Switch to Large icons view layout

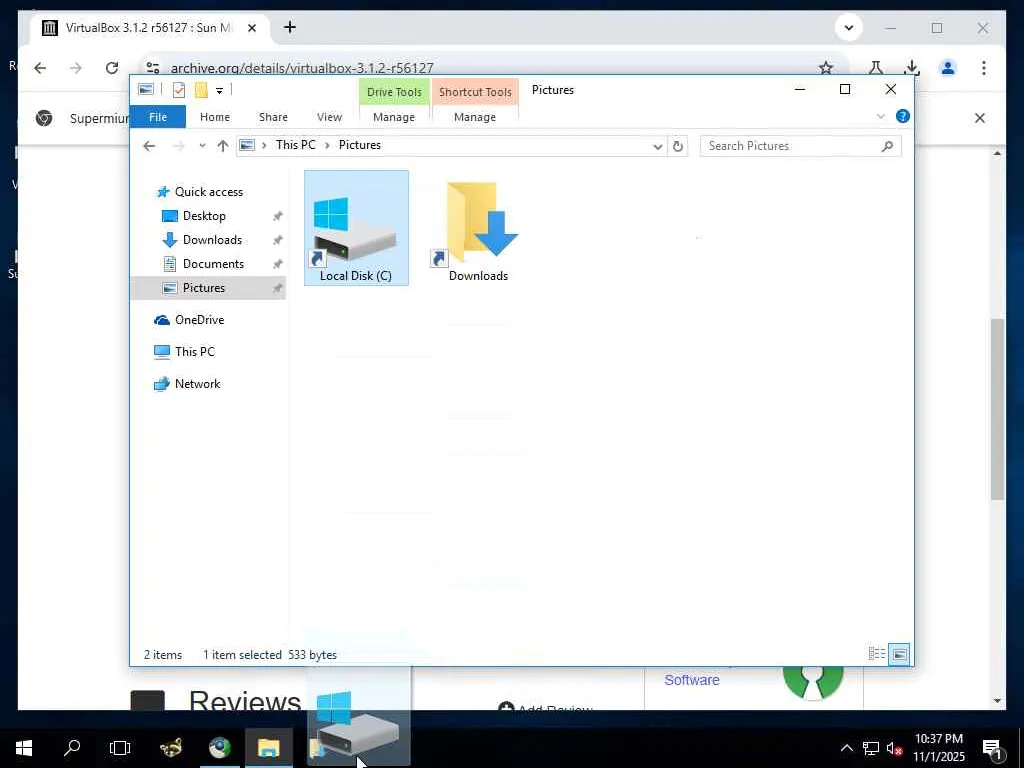tap(900, 654)
